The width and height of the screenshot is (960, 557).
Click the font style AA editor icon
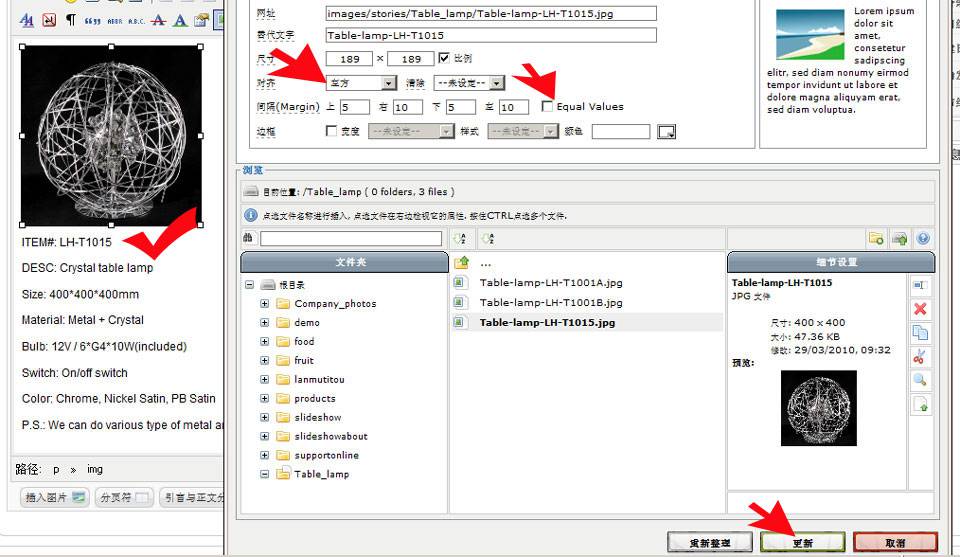26,20
